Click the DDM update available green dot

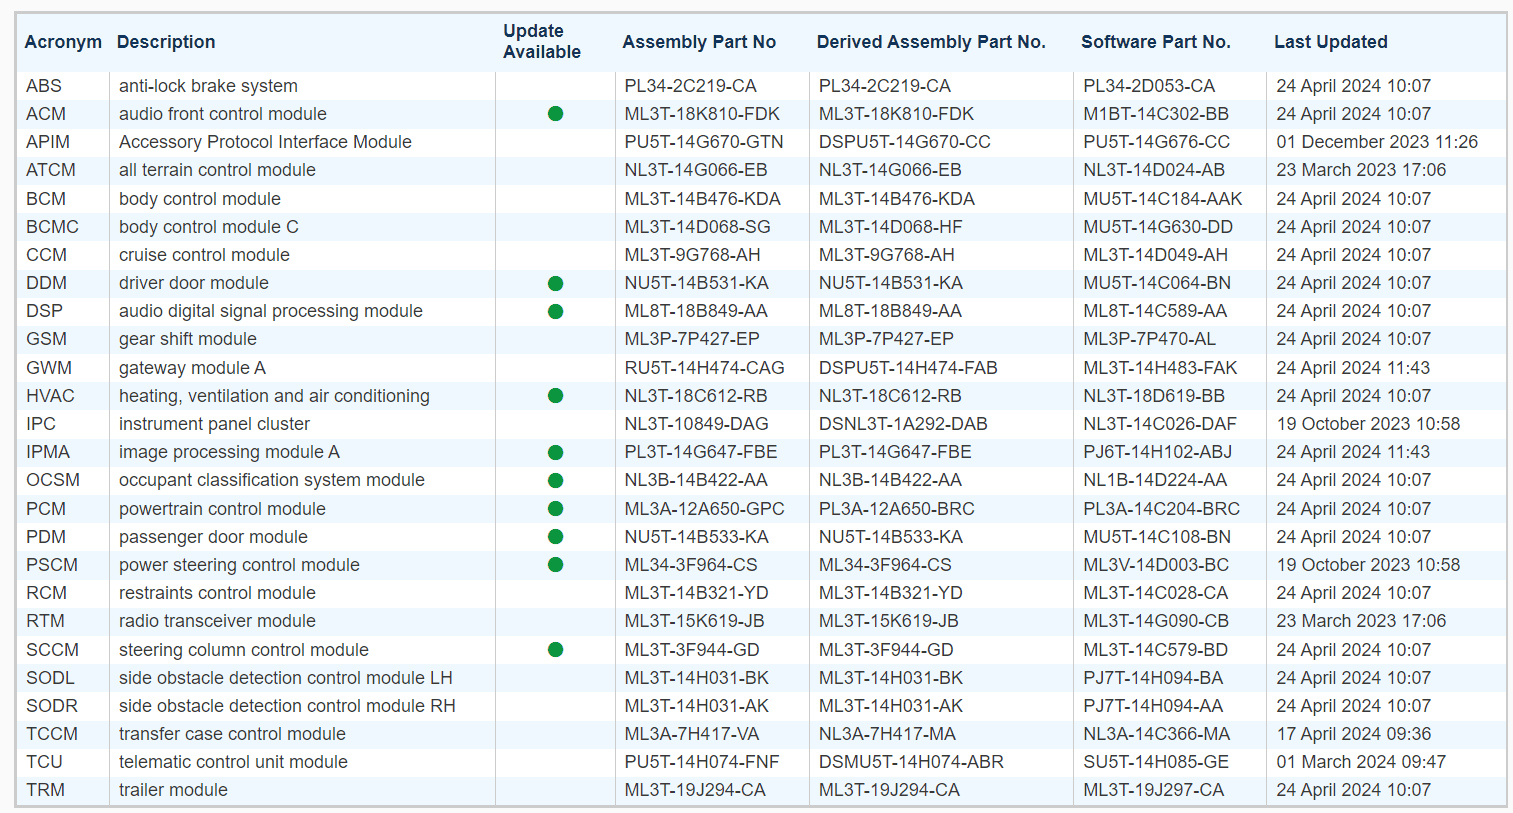pos(555,283)
